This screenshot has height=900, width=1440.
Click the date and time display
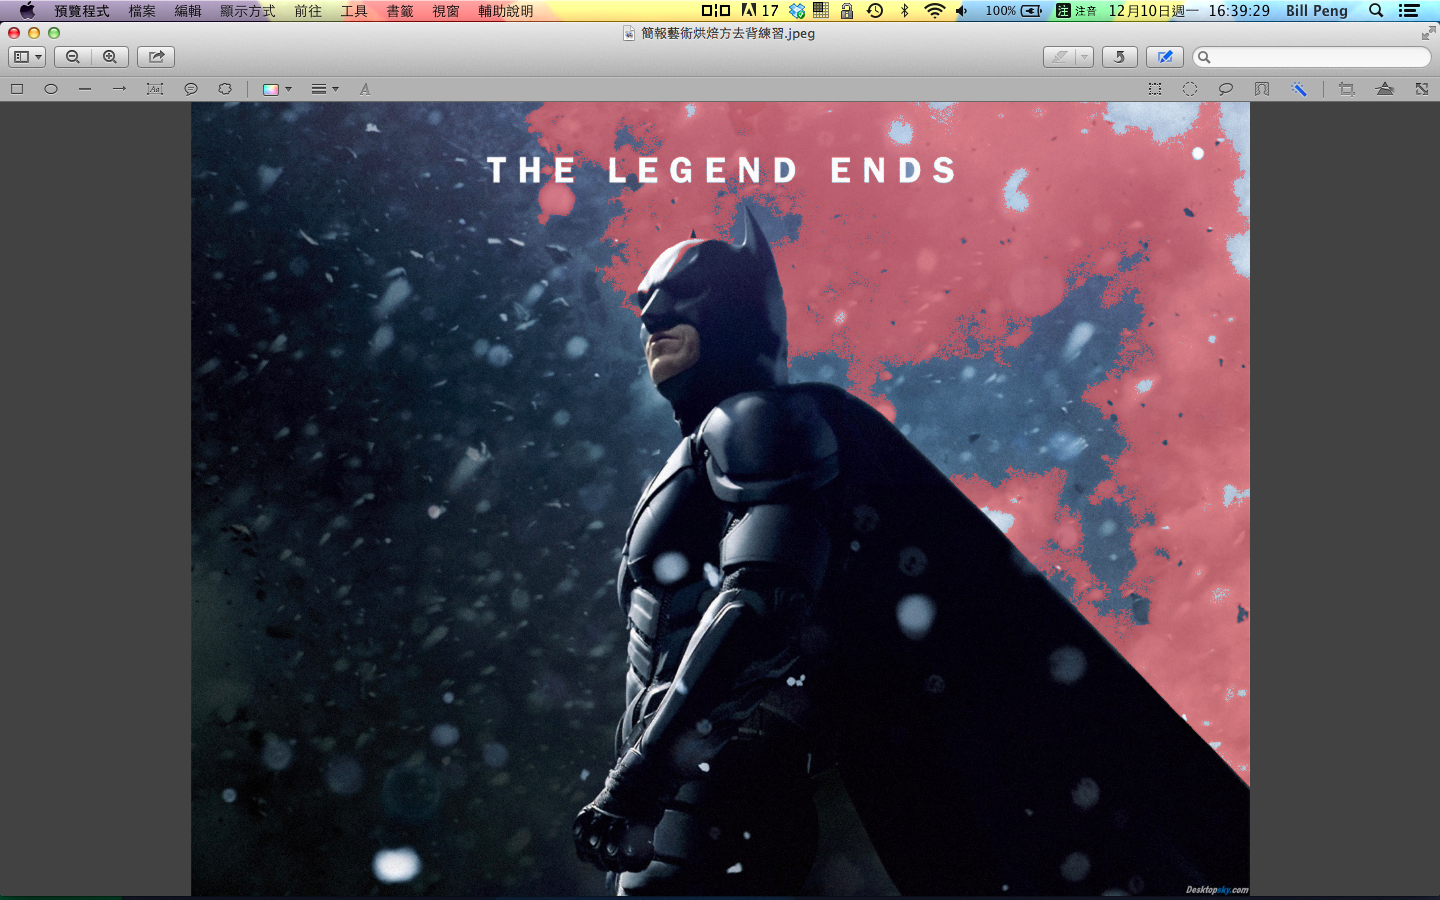point(1189,11)
